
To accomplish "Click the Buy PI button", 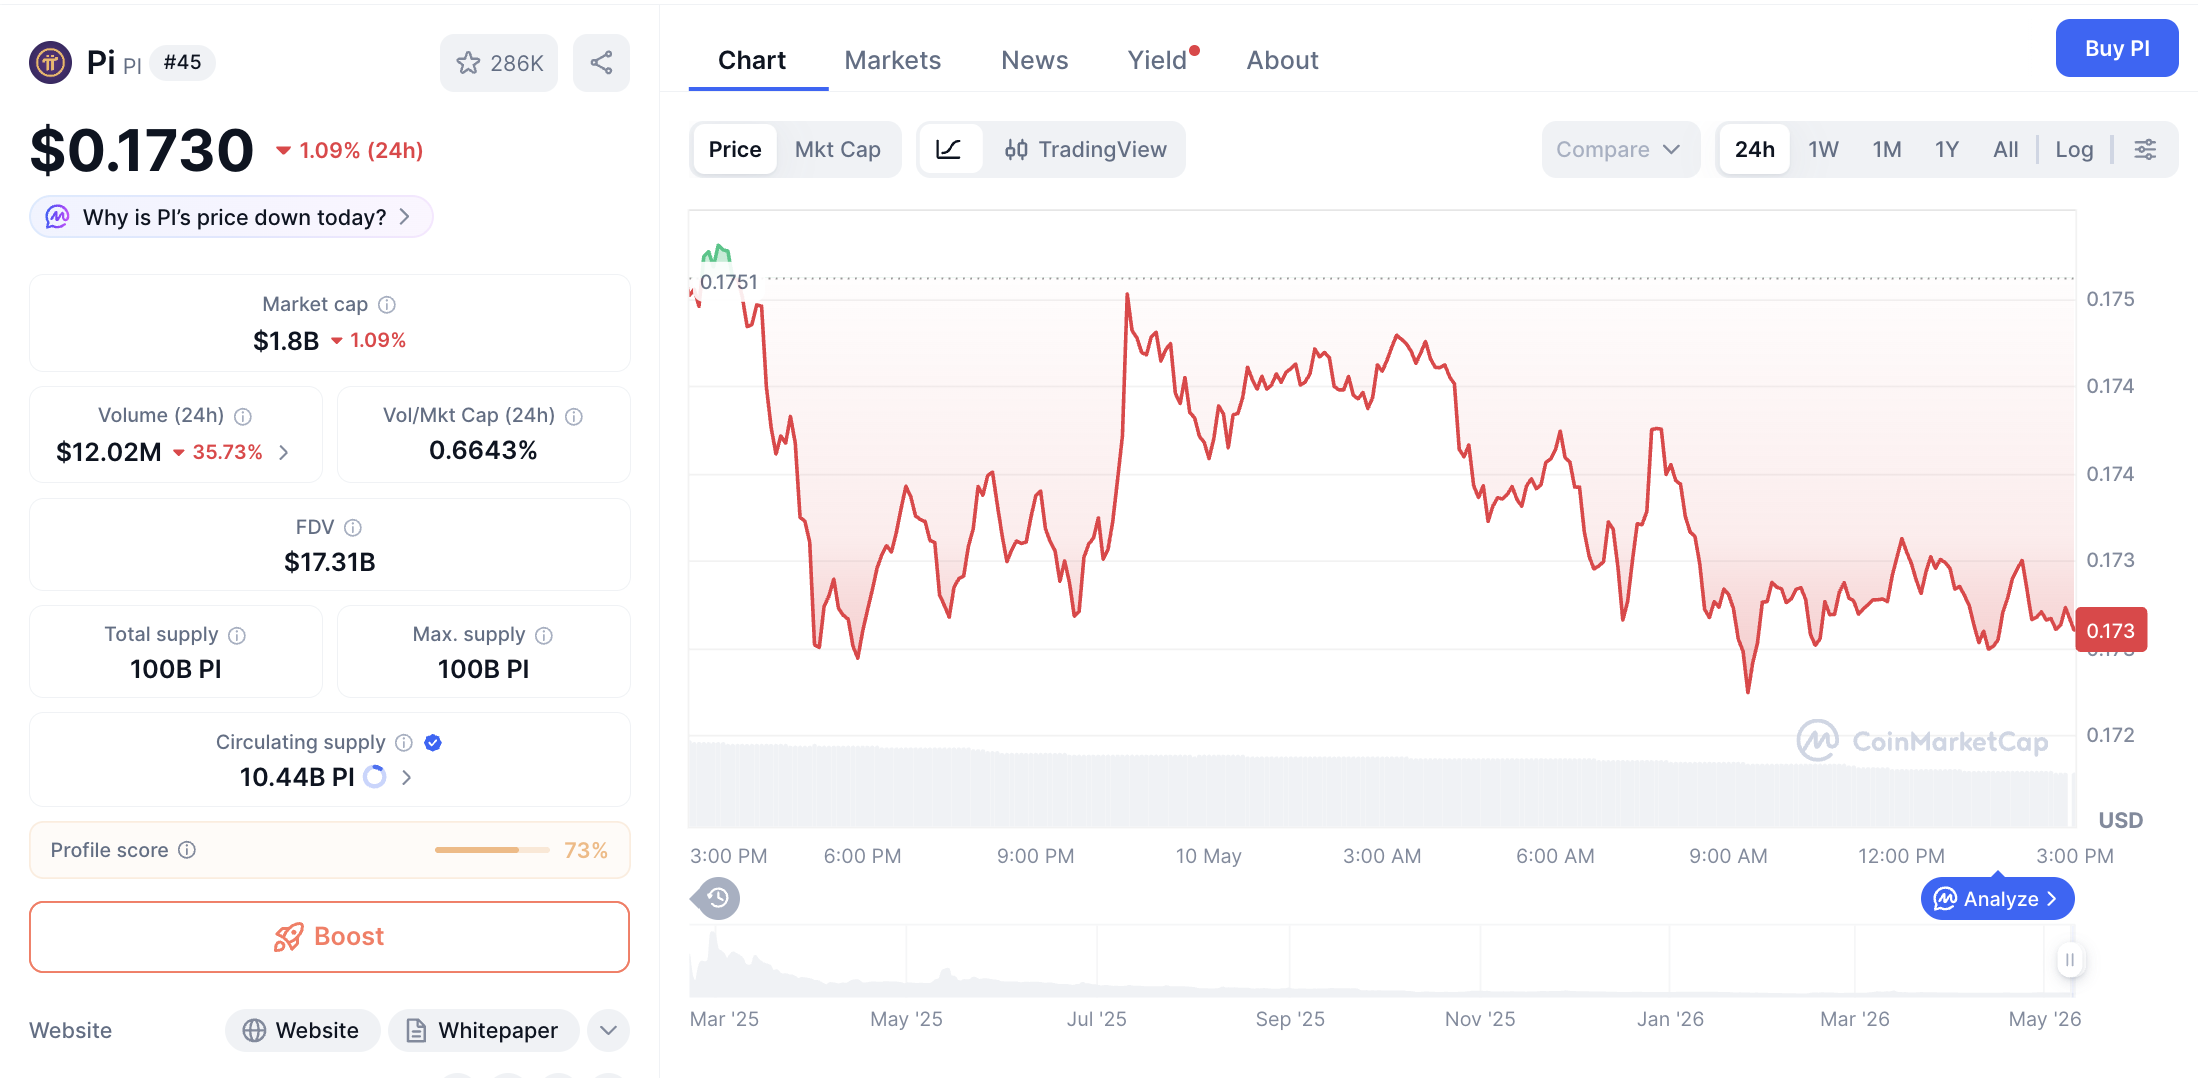I will [x=2117, y=48].
